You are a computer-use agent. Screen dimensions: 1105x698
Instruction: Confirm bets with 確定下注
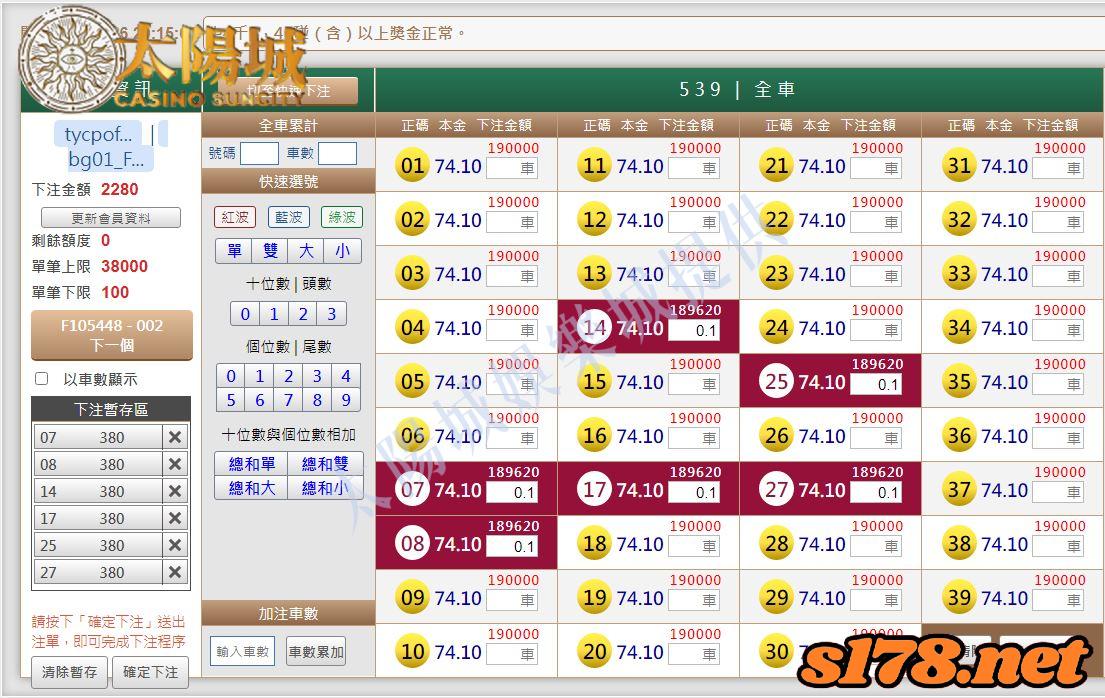pos(150,672)
